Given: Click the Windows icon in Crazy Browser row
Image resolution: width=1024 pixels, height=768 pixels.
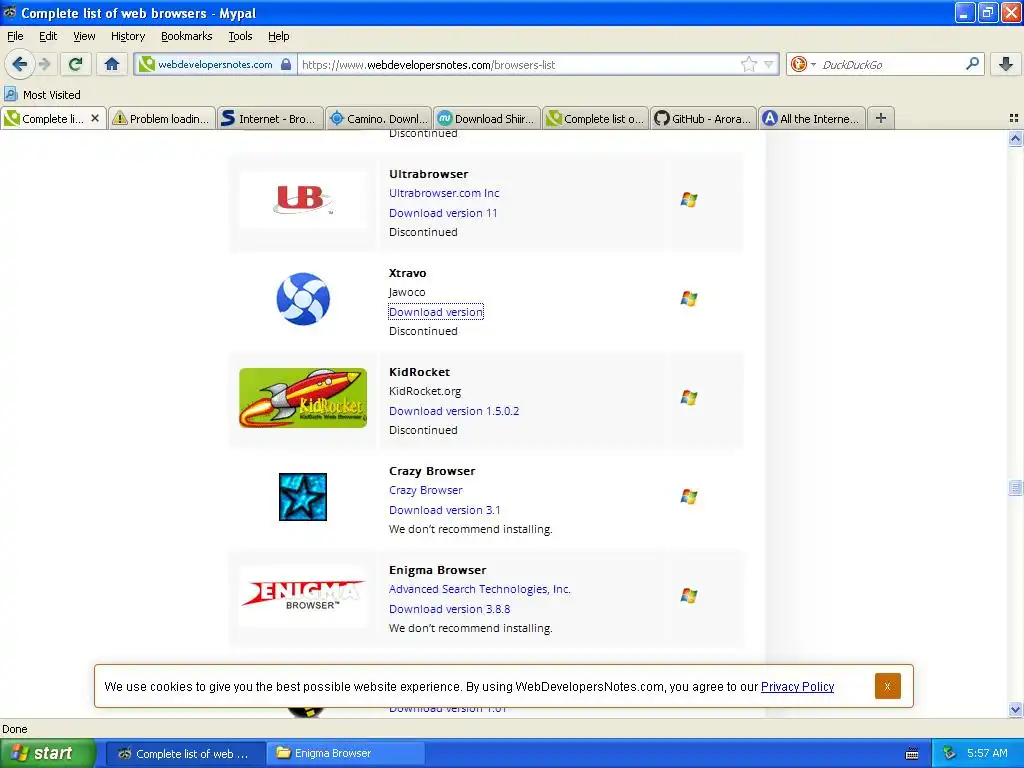Looking at the screenshot, I should (688, 497).
